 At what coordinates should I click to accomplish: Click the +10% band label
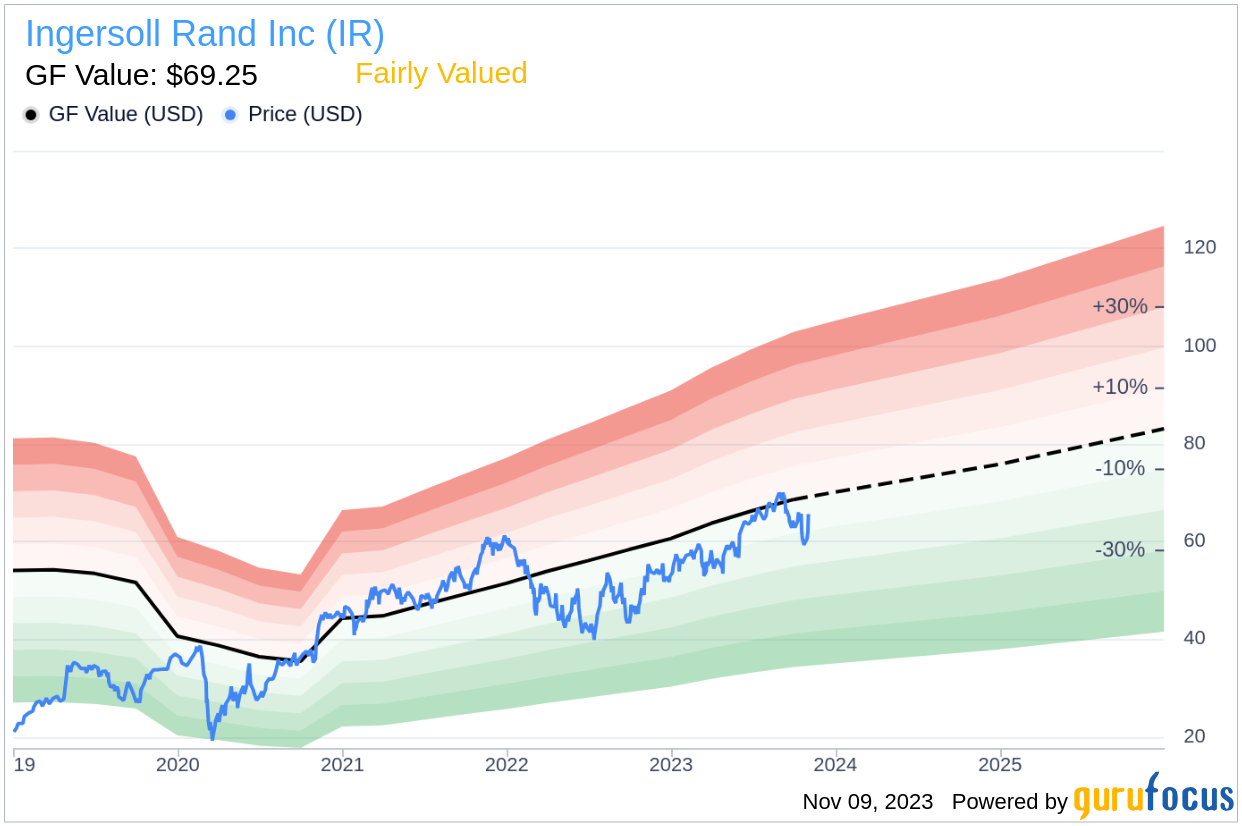(1120, 387)
